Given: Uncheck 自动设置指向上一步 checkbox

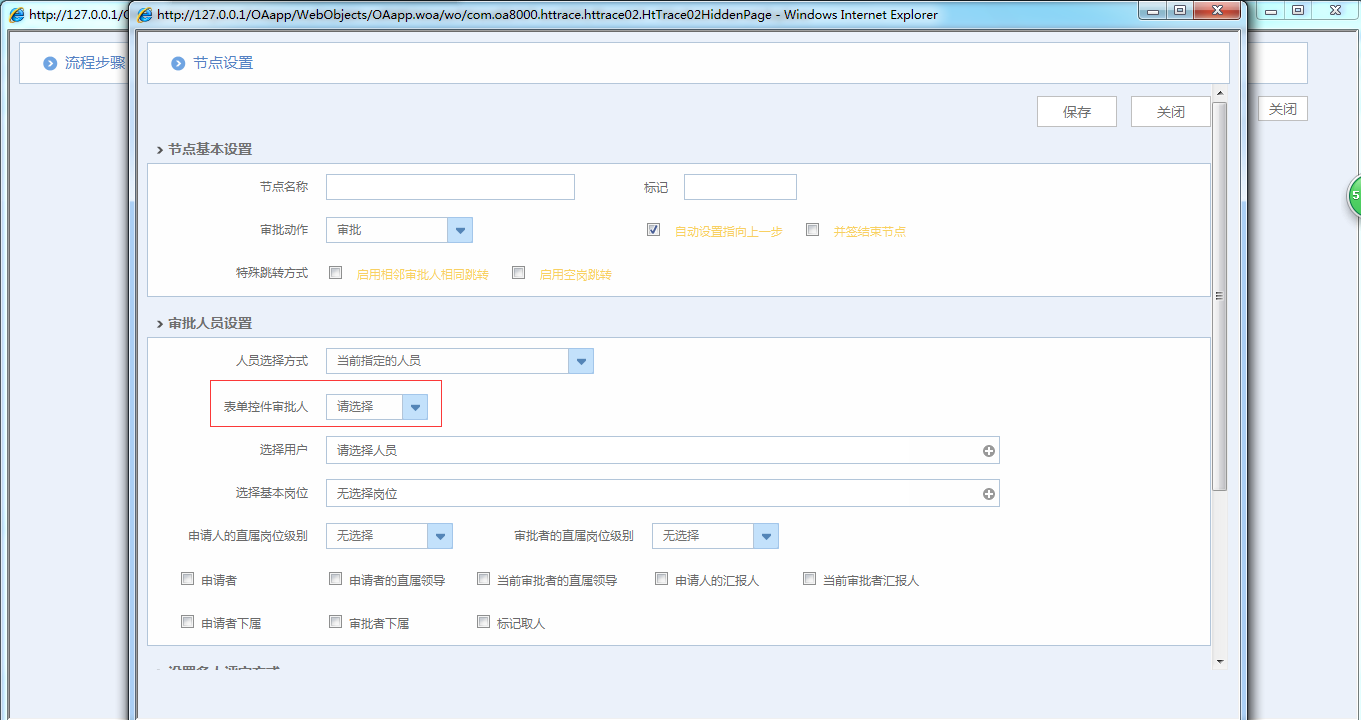Looking at the screenshot, I should point(653,230).
